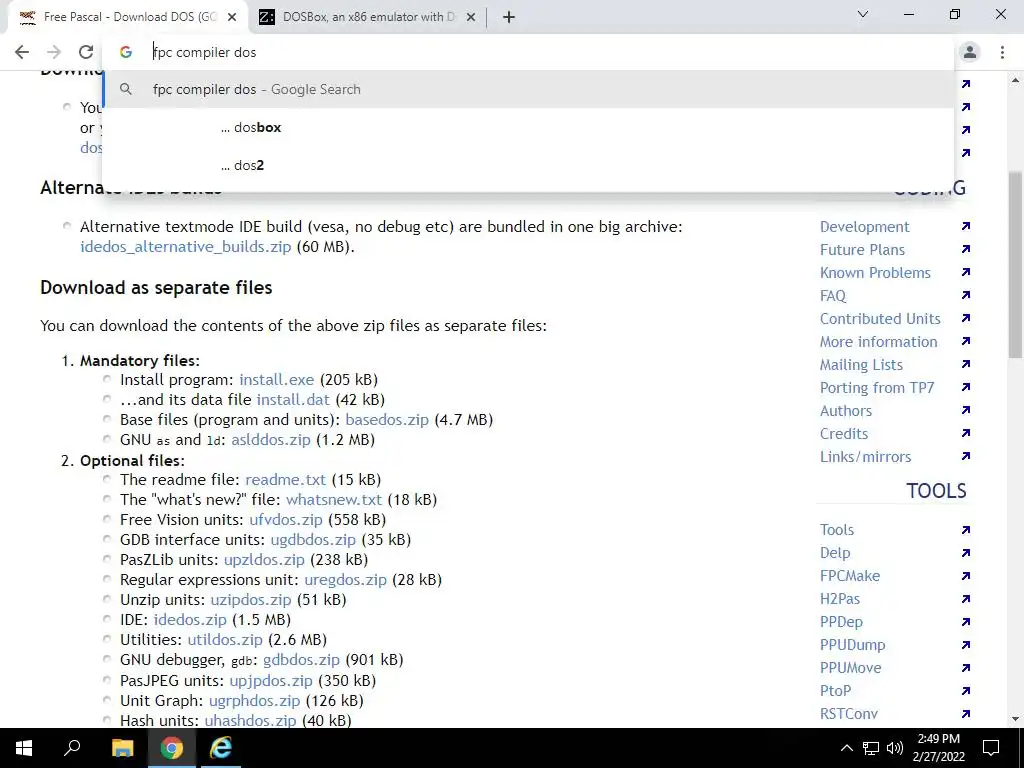Open the Mailing Lists sidebar link
1024x768 pixels.
point(861,365)
